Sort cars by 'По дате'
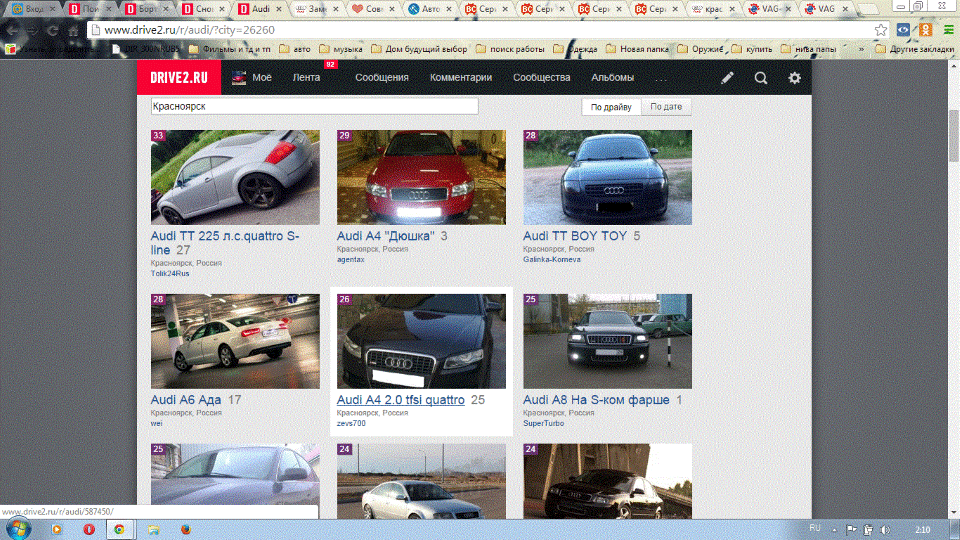Image resolution: width=960 pixels, height=540 pixels. point(666,107)
